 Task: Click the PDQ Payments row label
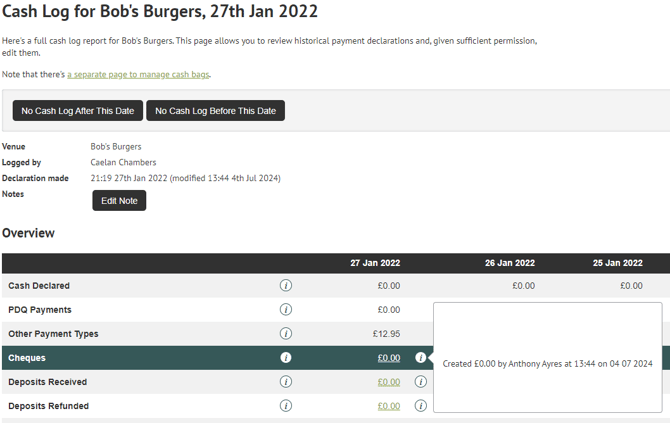click(x=40, y=310)
